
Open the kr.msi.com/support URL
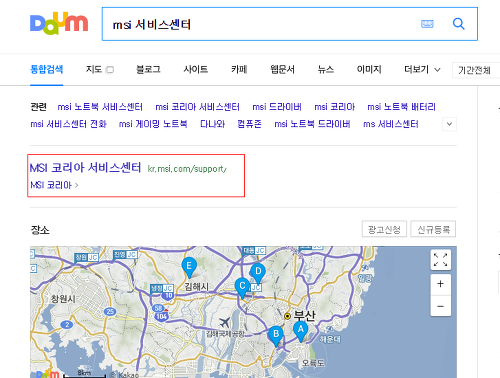click(187, 169)
